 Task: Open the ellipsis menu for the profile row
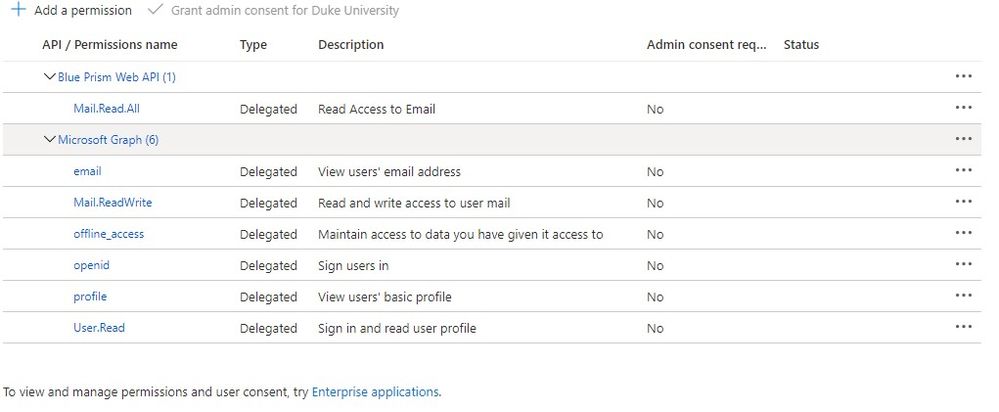point(963,296)
